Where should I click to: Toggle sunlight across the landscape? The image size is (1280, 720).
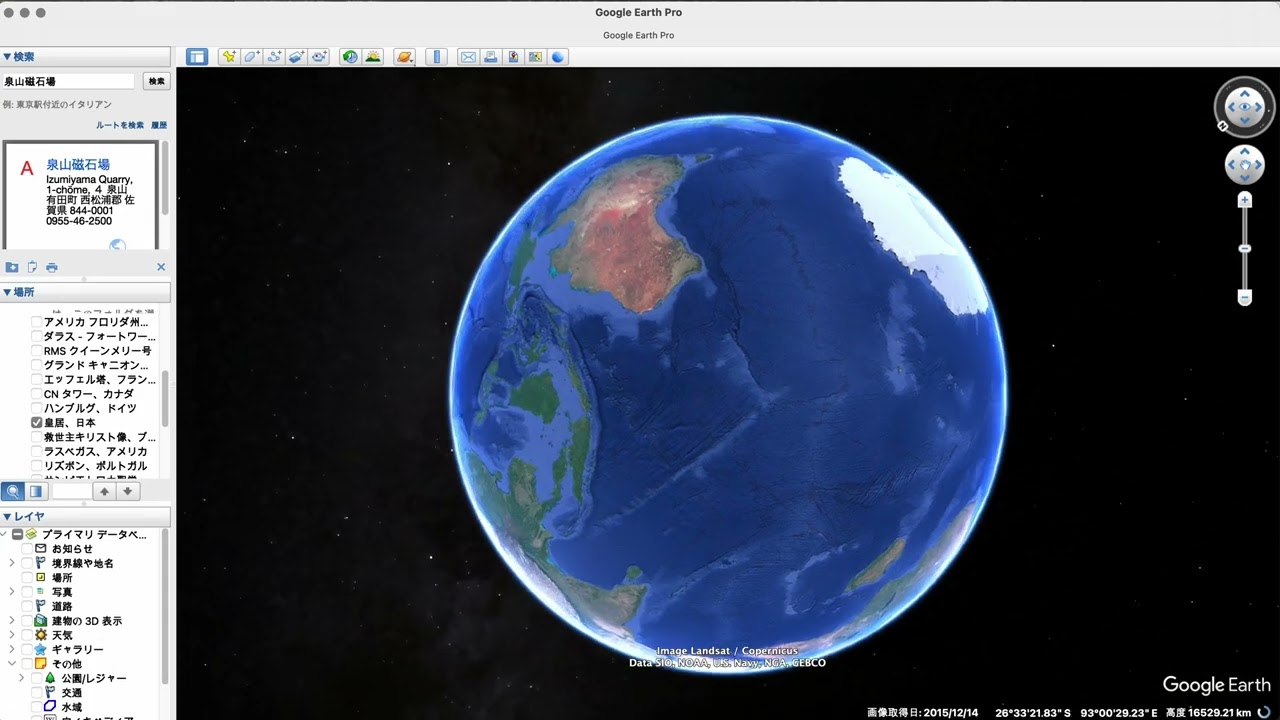(x=373, y=57)
